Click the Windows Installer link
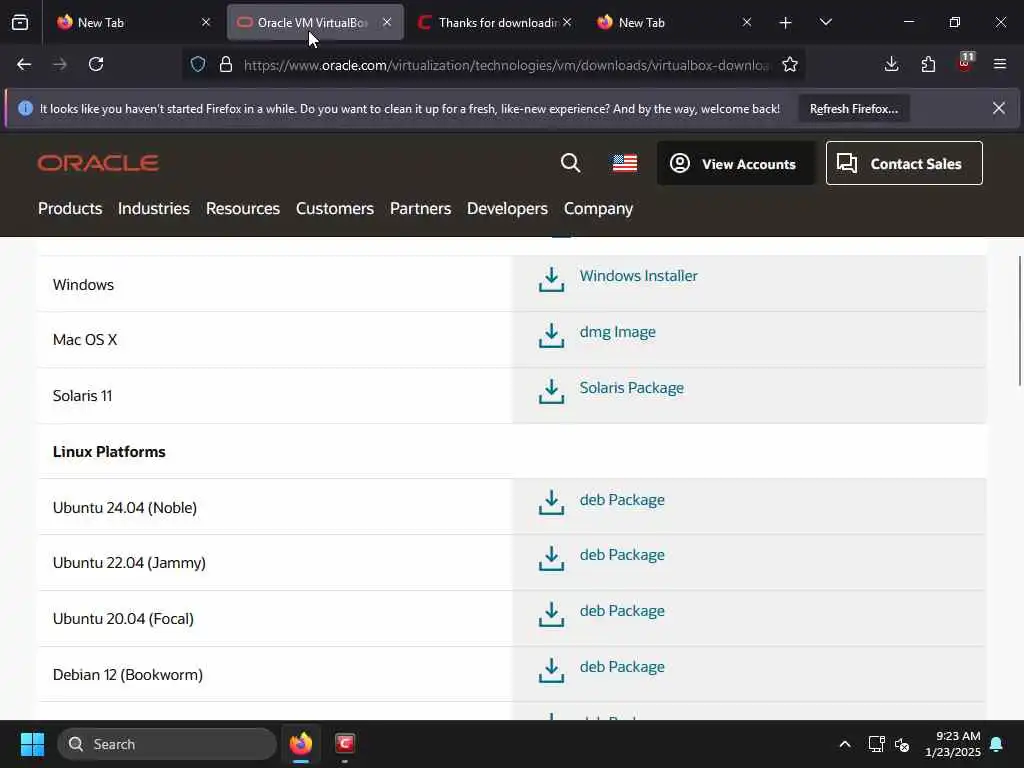The height and width of the screenshot is (768, 1024). (x=638, y=276)
